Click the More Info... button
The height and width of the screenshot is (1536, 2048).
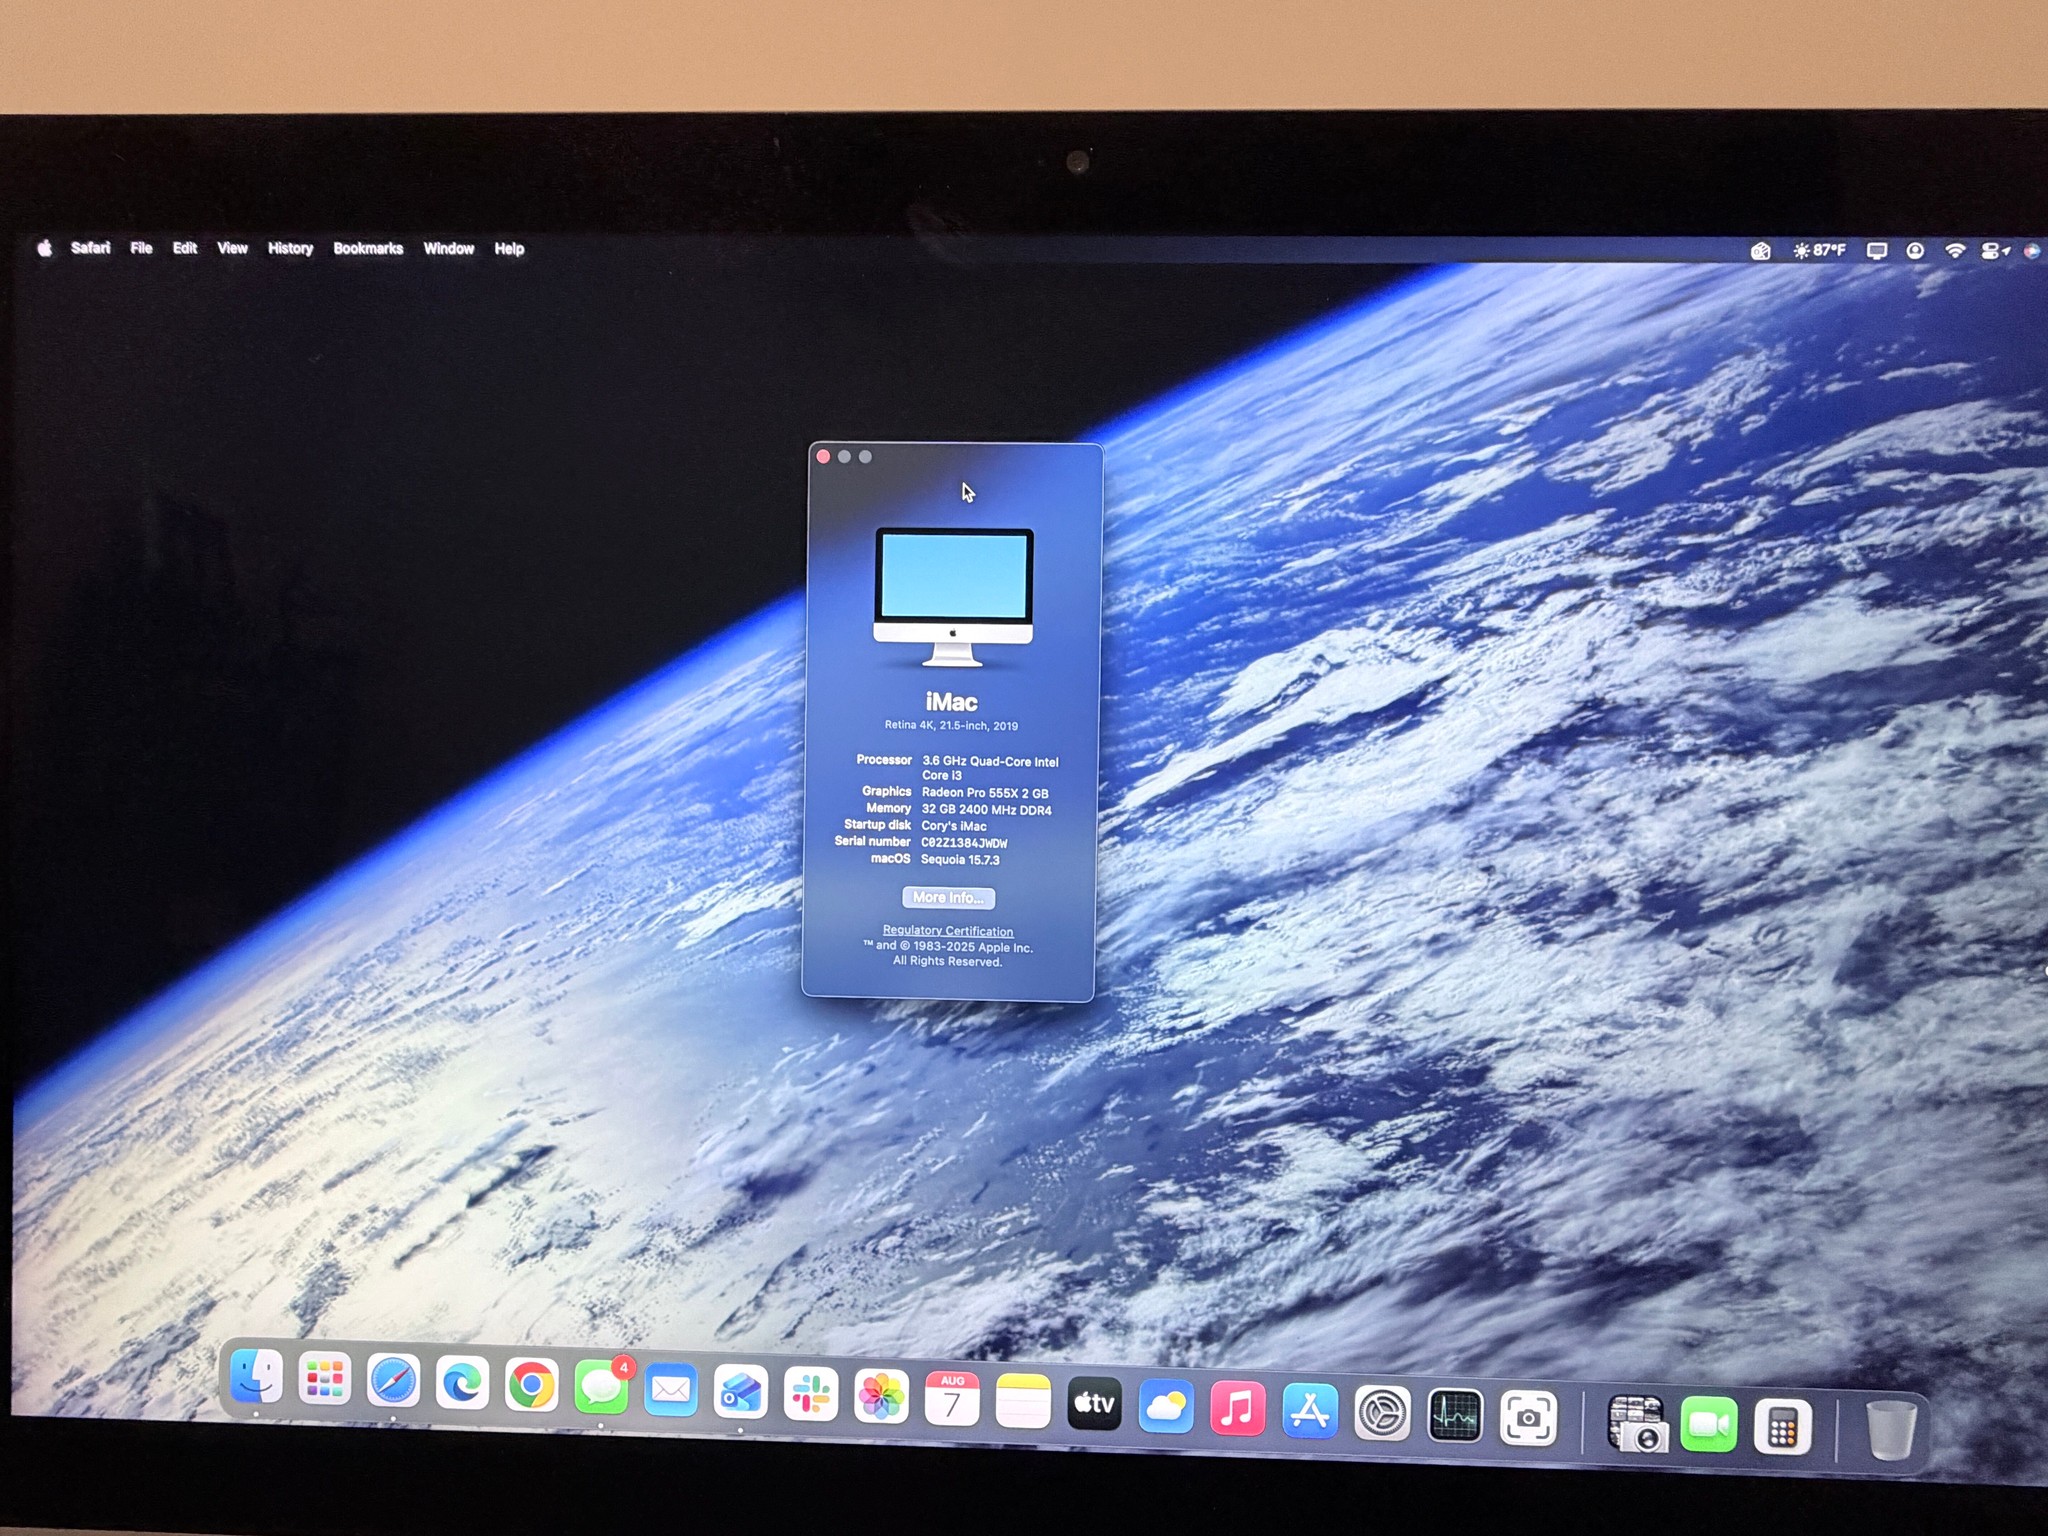tap(948, 897)
